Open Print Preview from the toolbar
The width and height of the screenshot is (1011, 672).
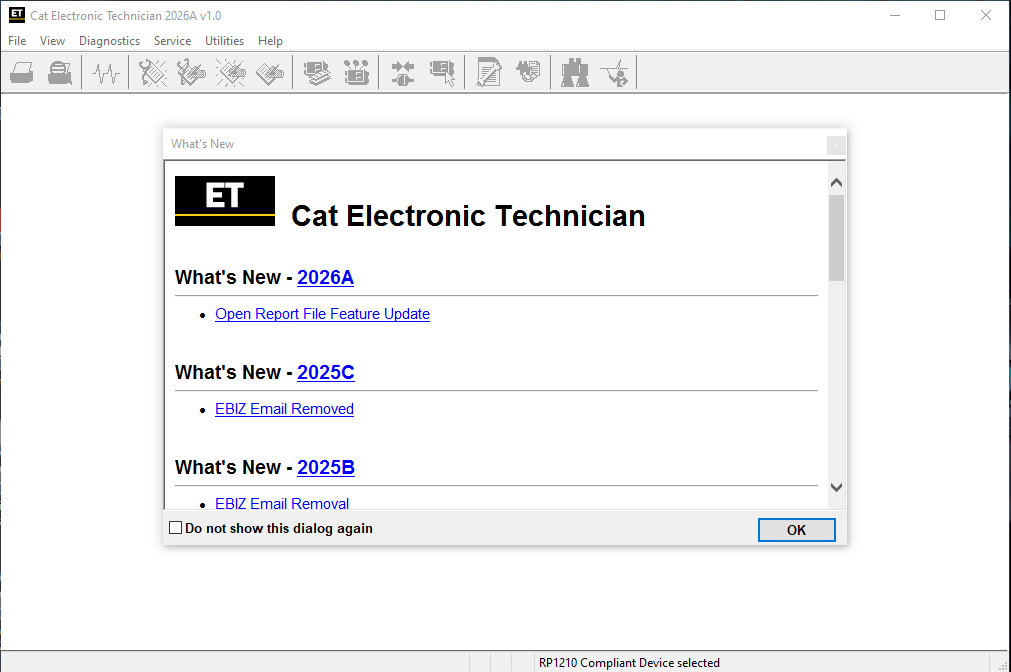[59, 72]
